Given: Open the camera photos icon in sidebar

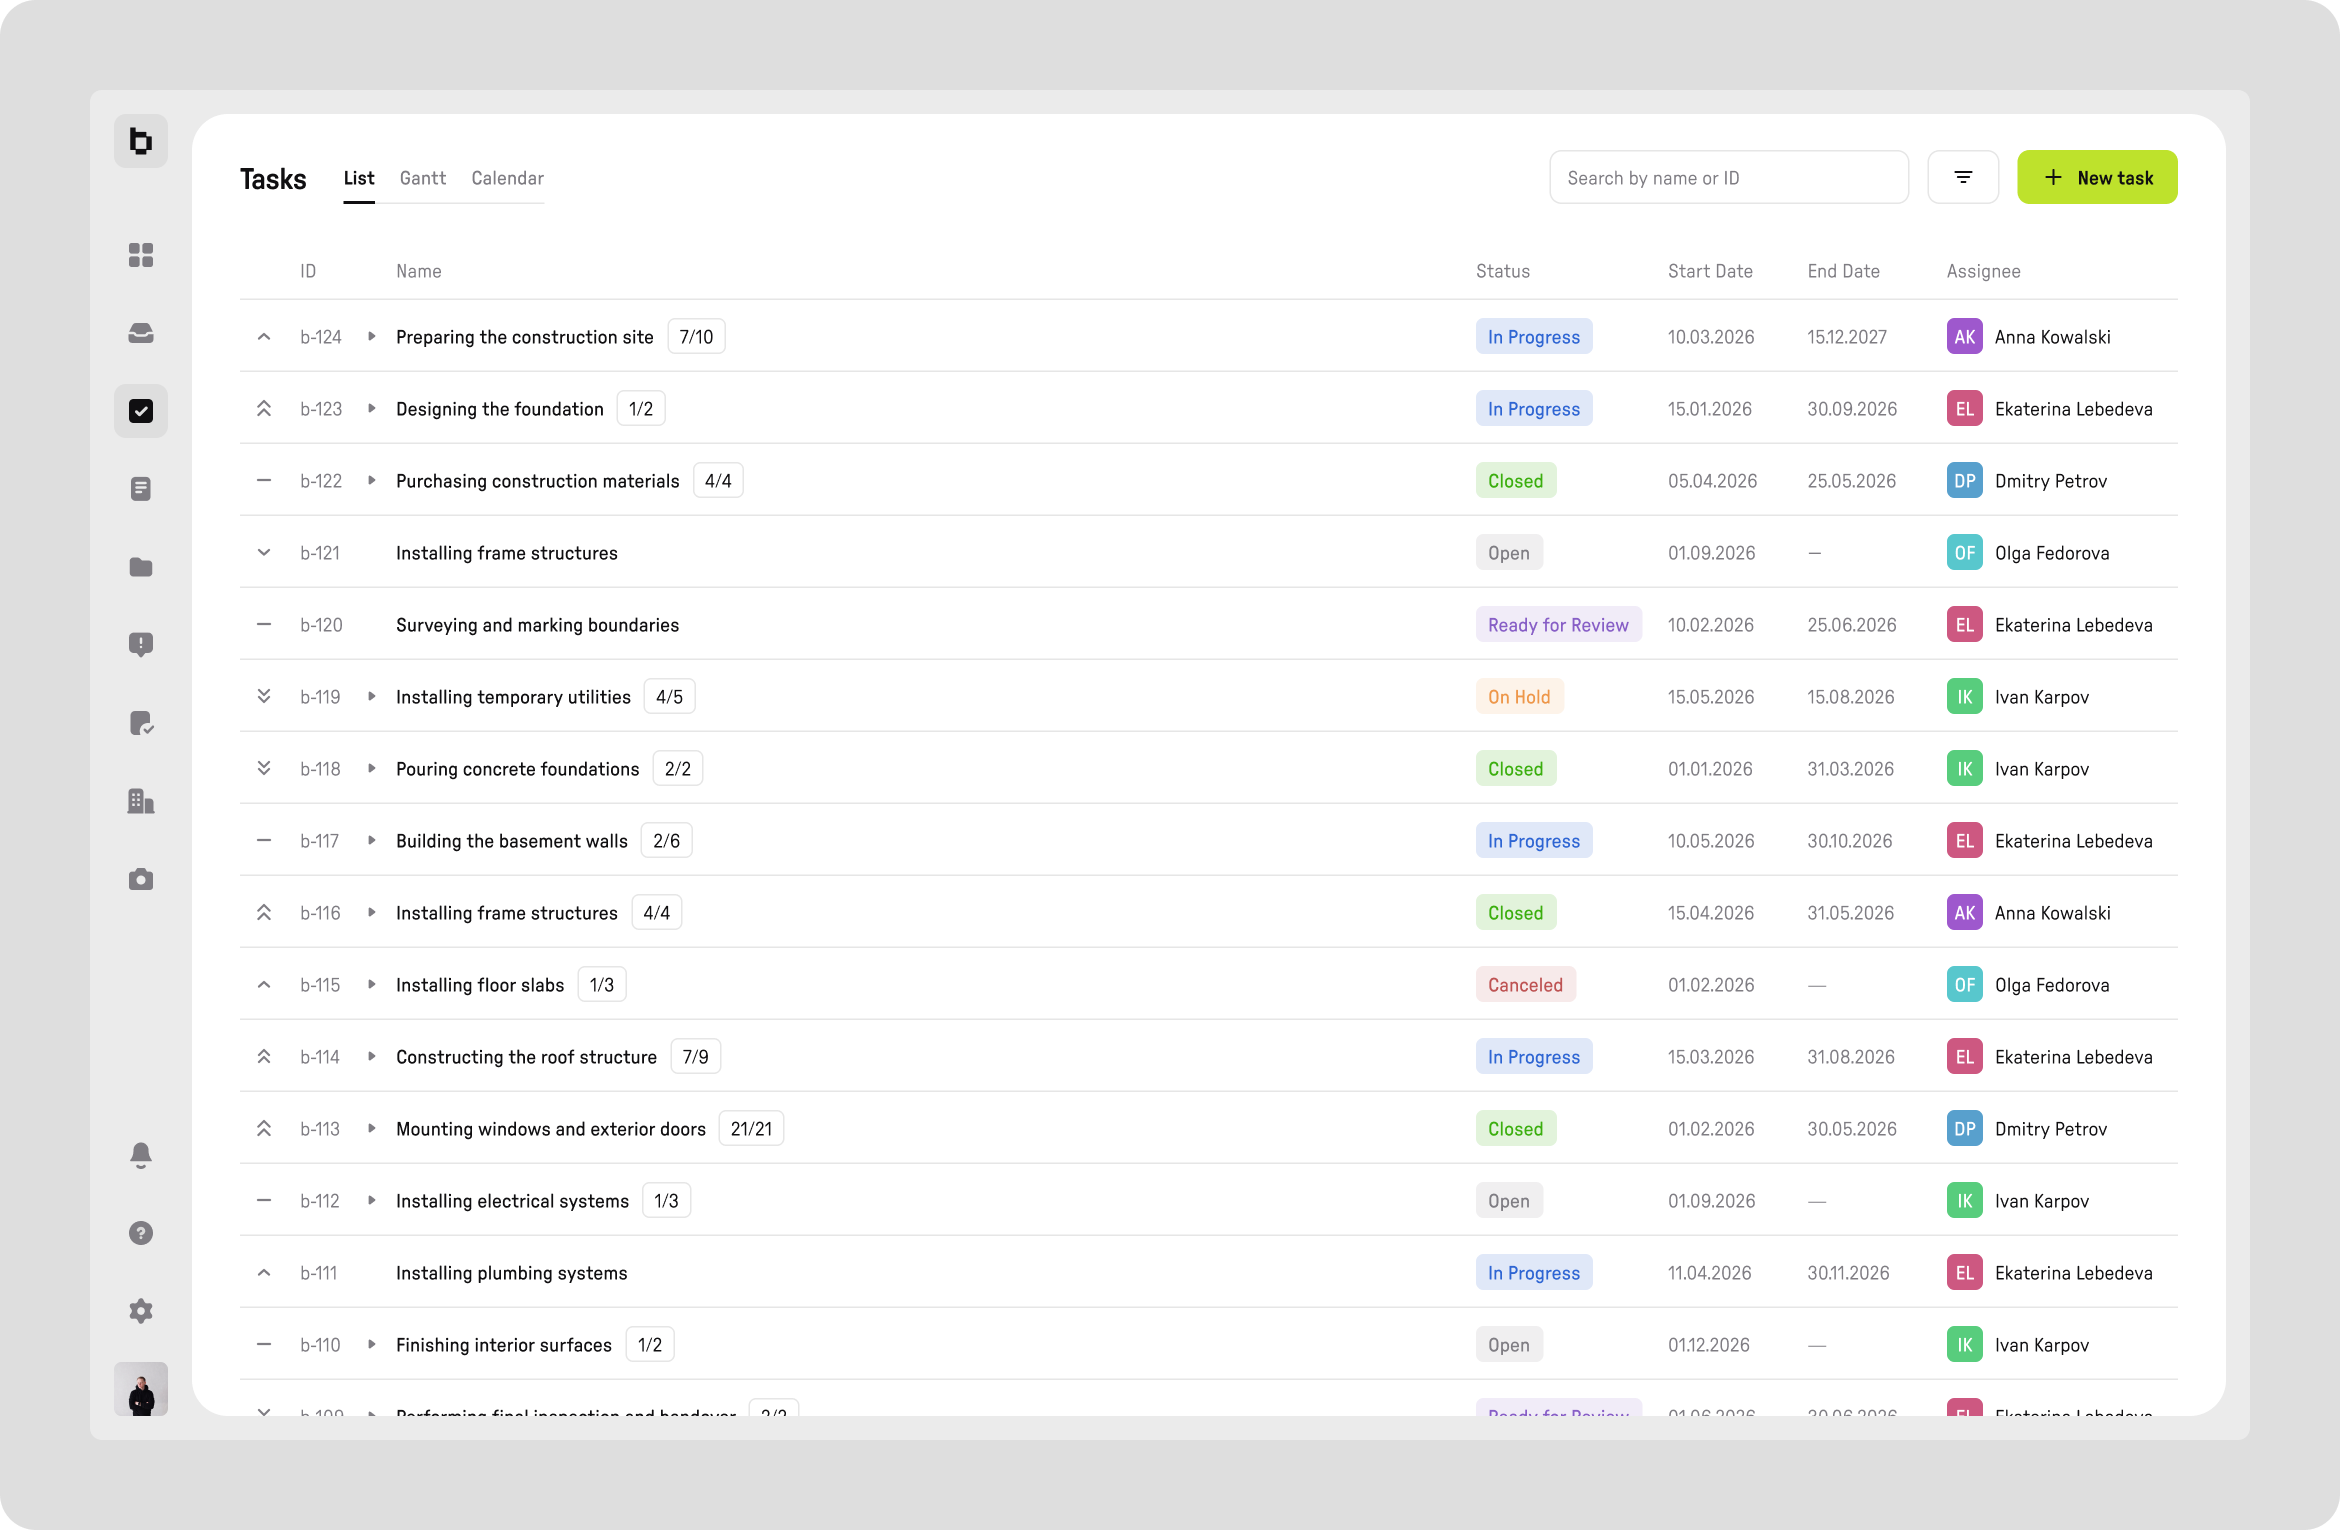Looking at the screenshot, I should [141, 879].
